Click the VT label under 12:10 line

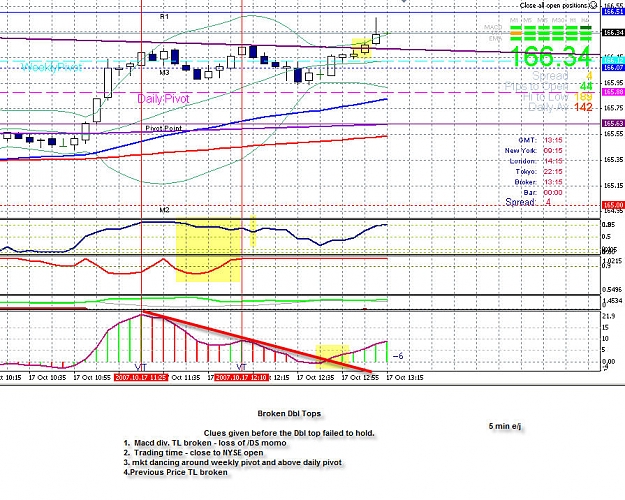(x=241, y=367)
